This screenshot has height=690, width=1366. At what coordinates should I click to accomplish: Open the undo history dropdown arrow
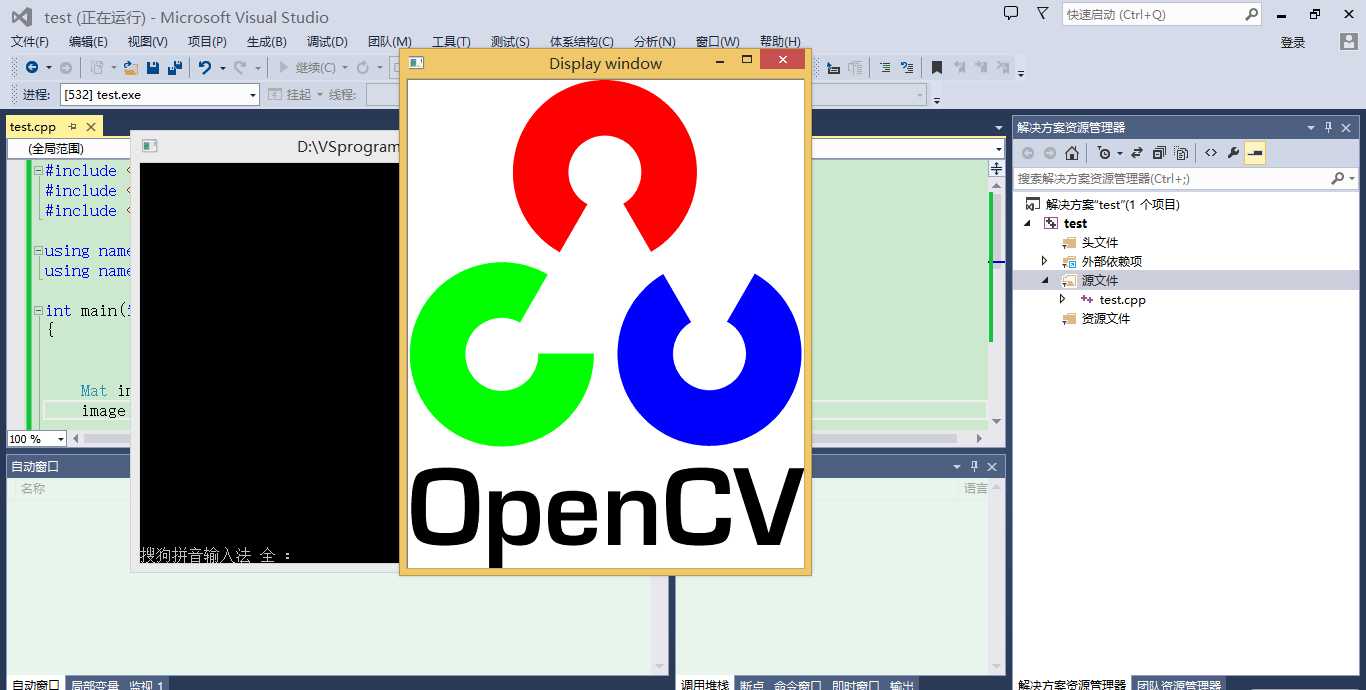click(x=222, y=67)
